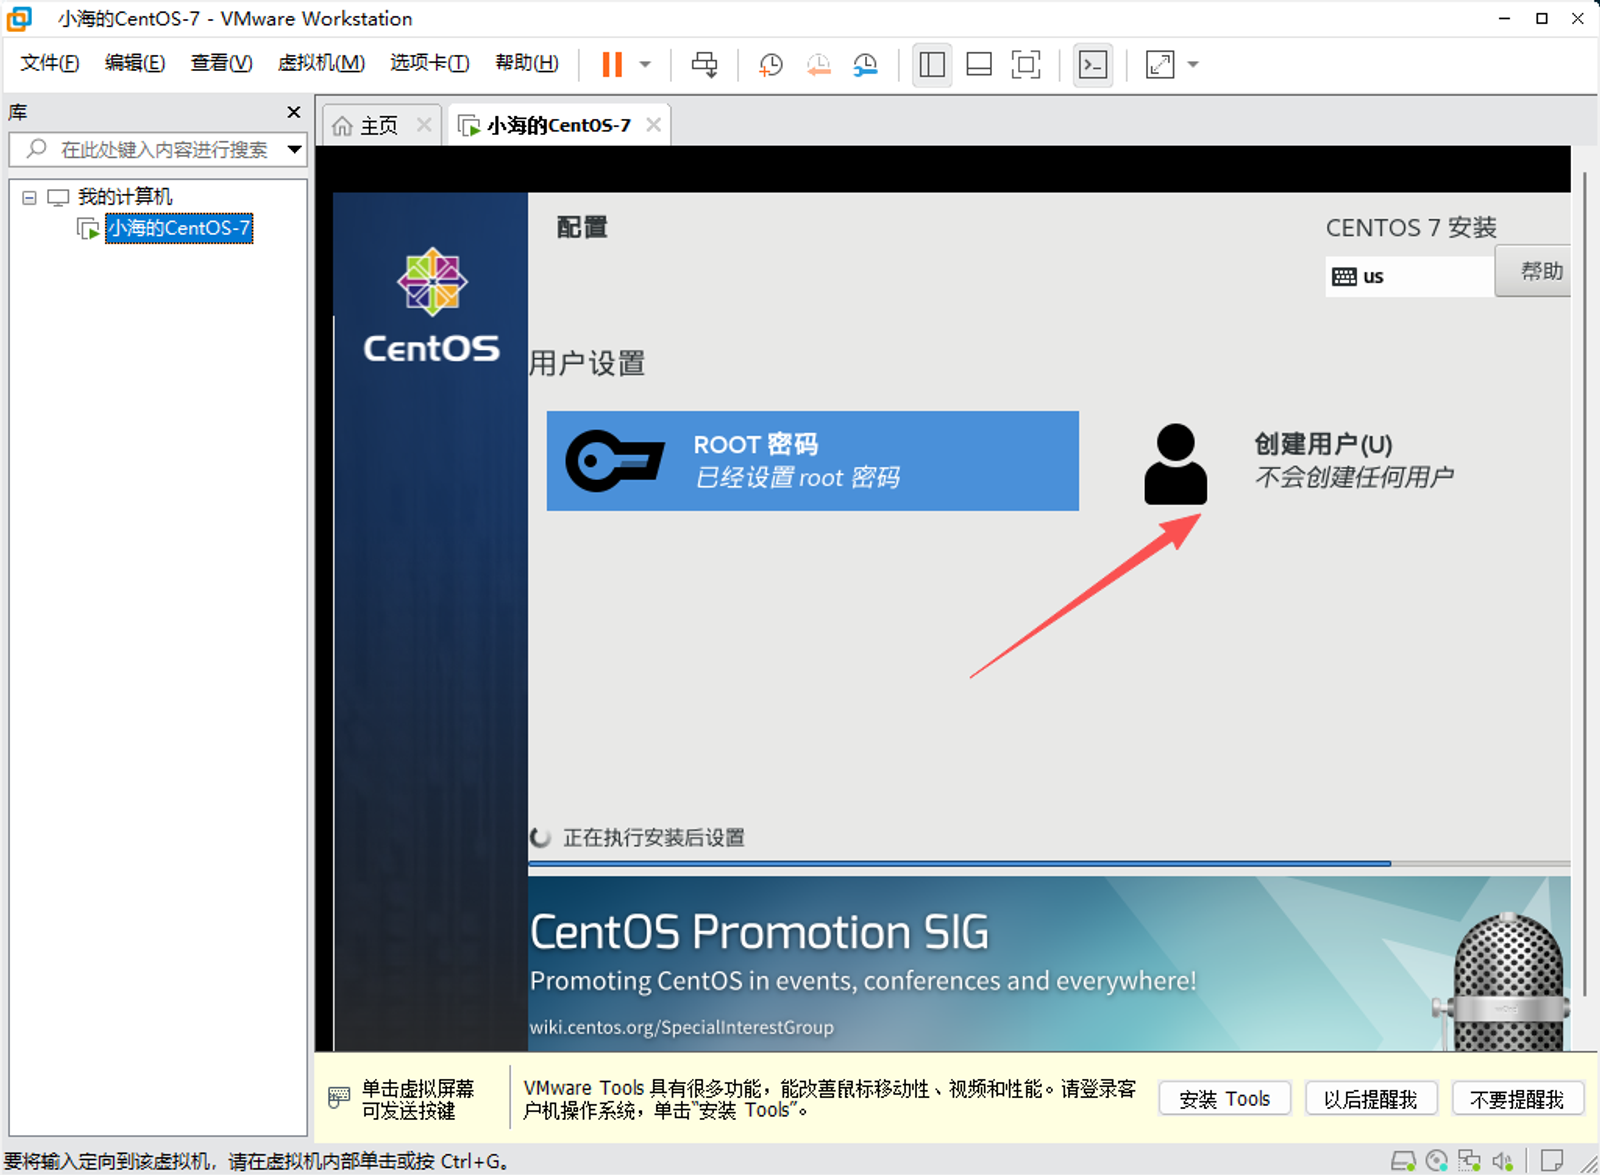Click the VM view vertical scrollbar
This screenshot has width=1600, height=1175.
[1585, 582]
